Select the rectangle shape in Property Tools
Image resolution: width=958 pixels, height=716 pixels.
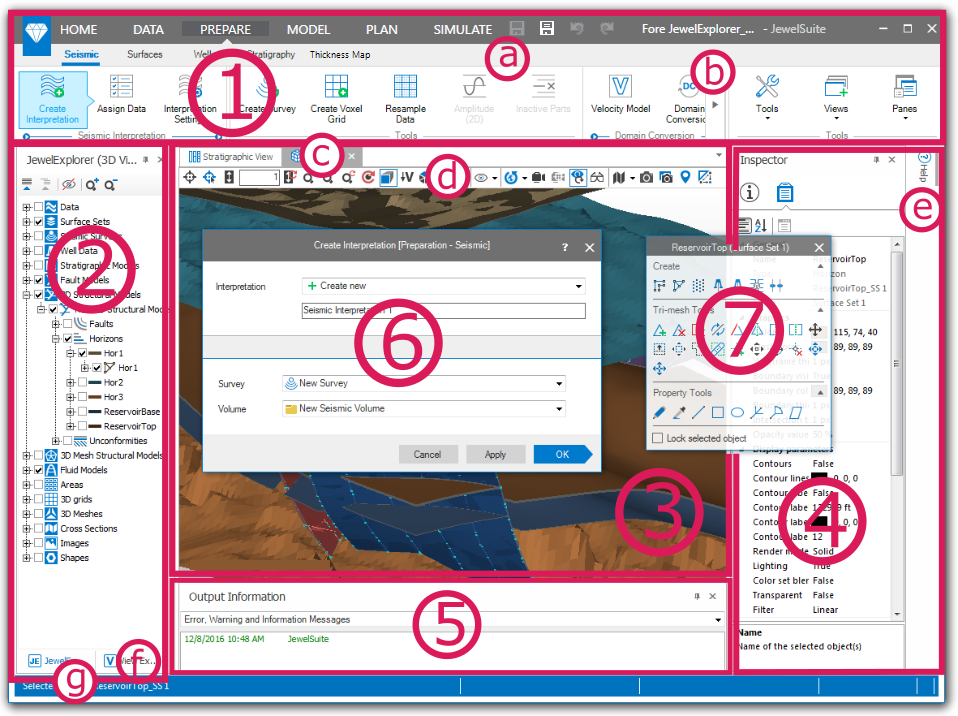coord(718,412)
